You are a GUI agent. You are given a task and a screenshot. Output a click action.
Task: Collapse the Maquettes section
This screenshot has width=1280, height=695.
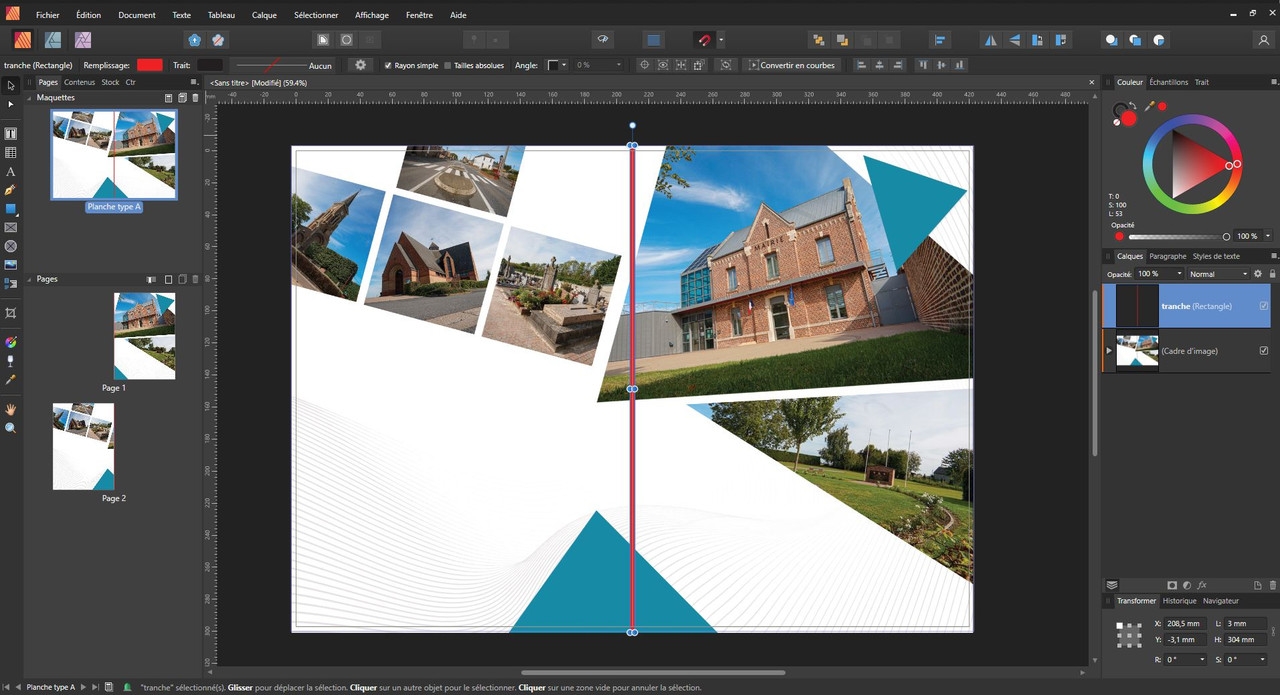coord(30,98)
